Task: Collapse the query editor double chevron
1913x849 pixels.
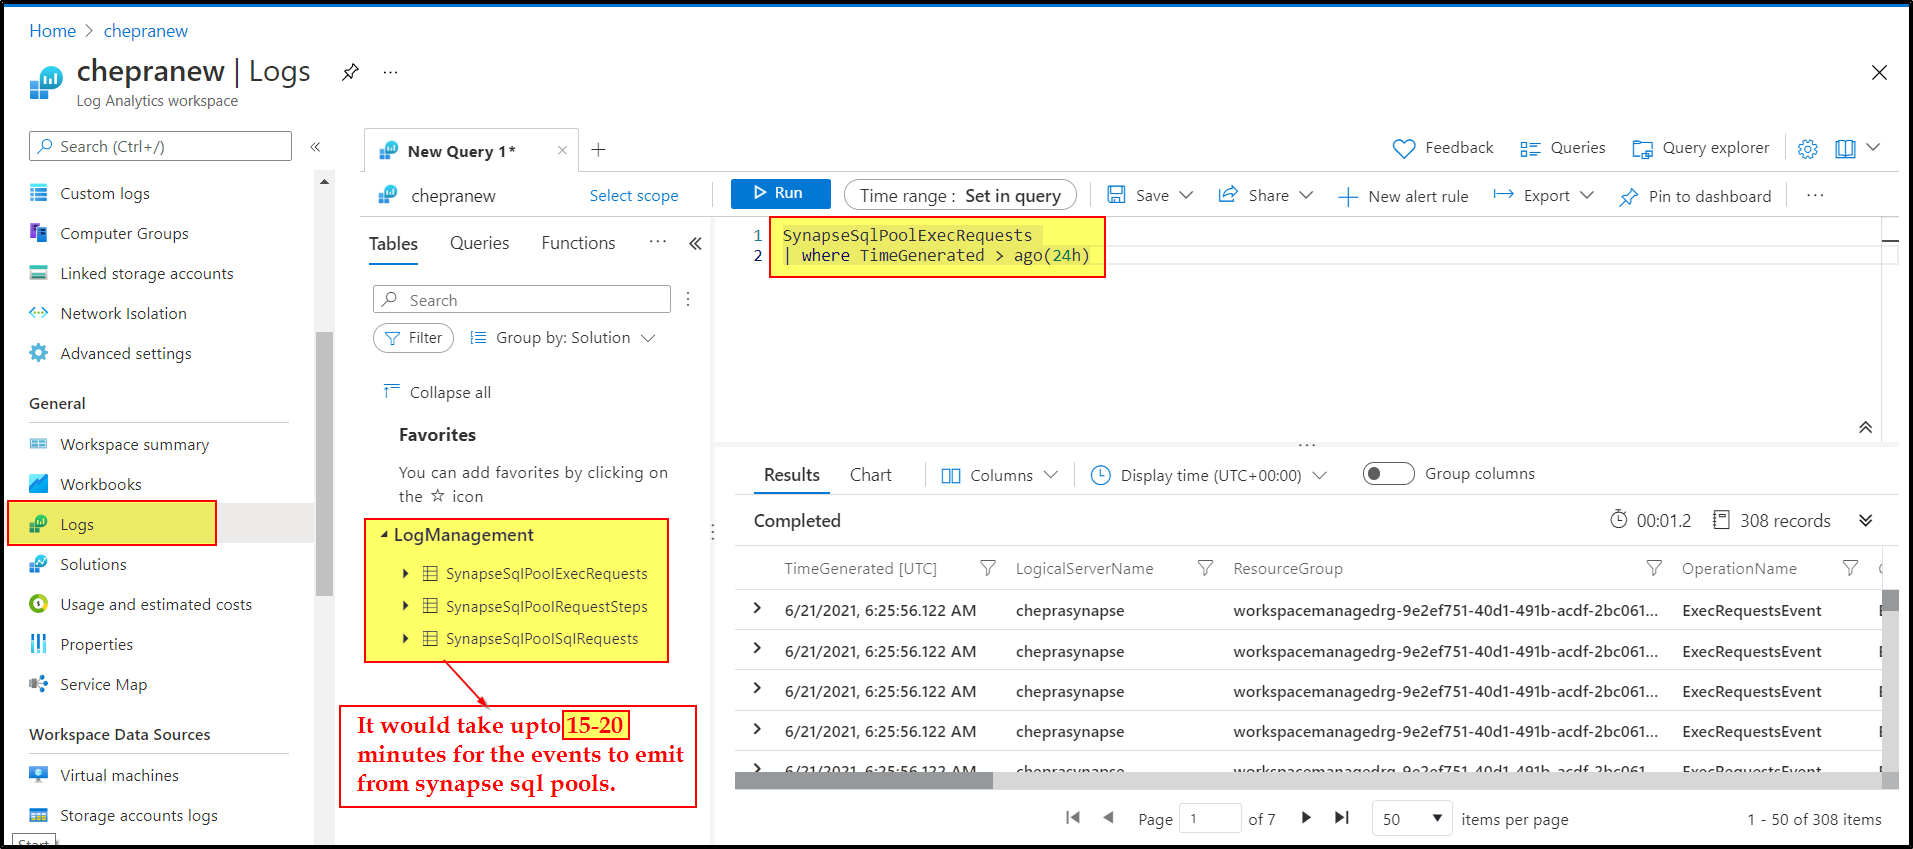Action: [x=1865, y=427]
